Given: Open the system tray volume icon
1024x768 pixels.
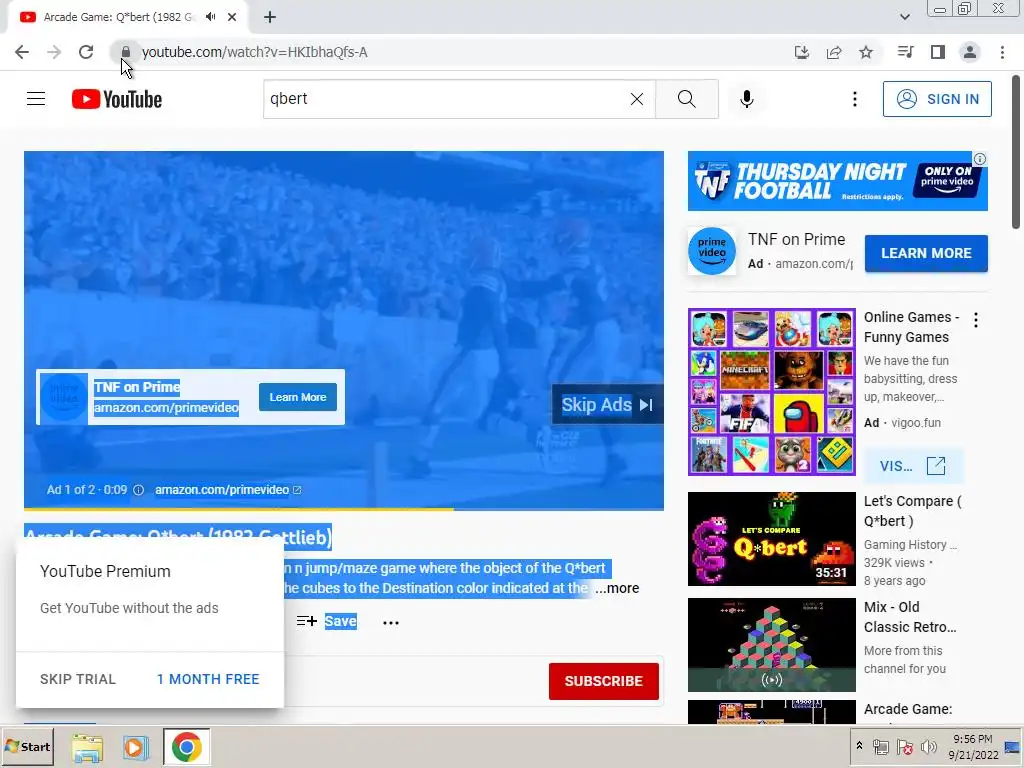Looking at the screenshot, I should coord(928,747).
